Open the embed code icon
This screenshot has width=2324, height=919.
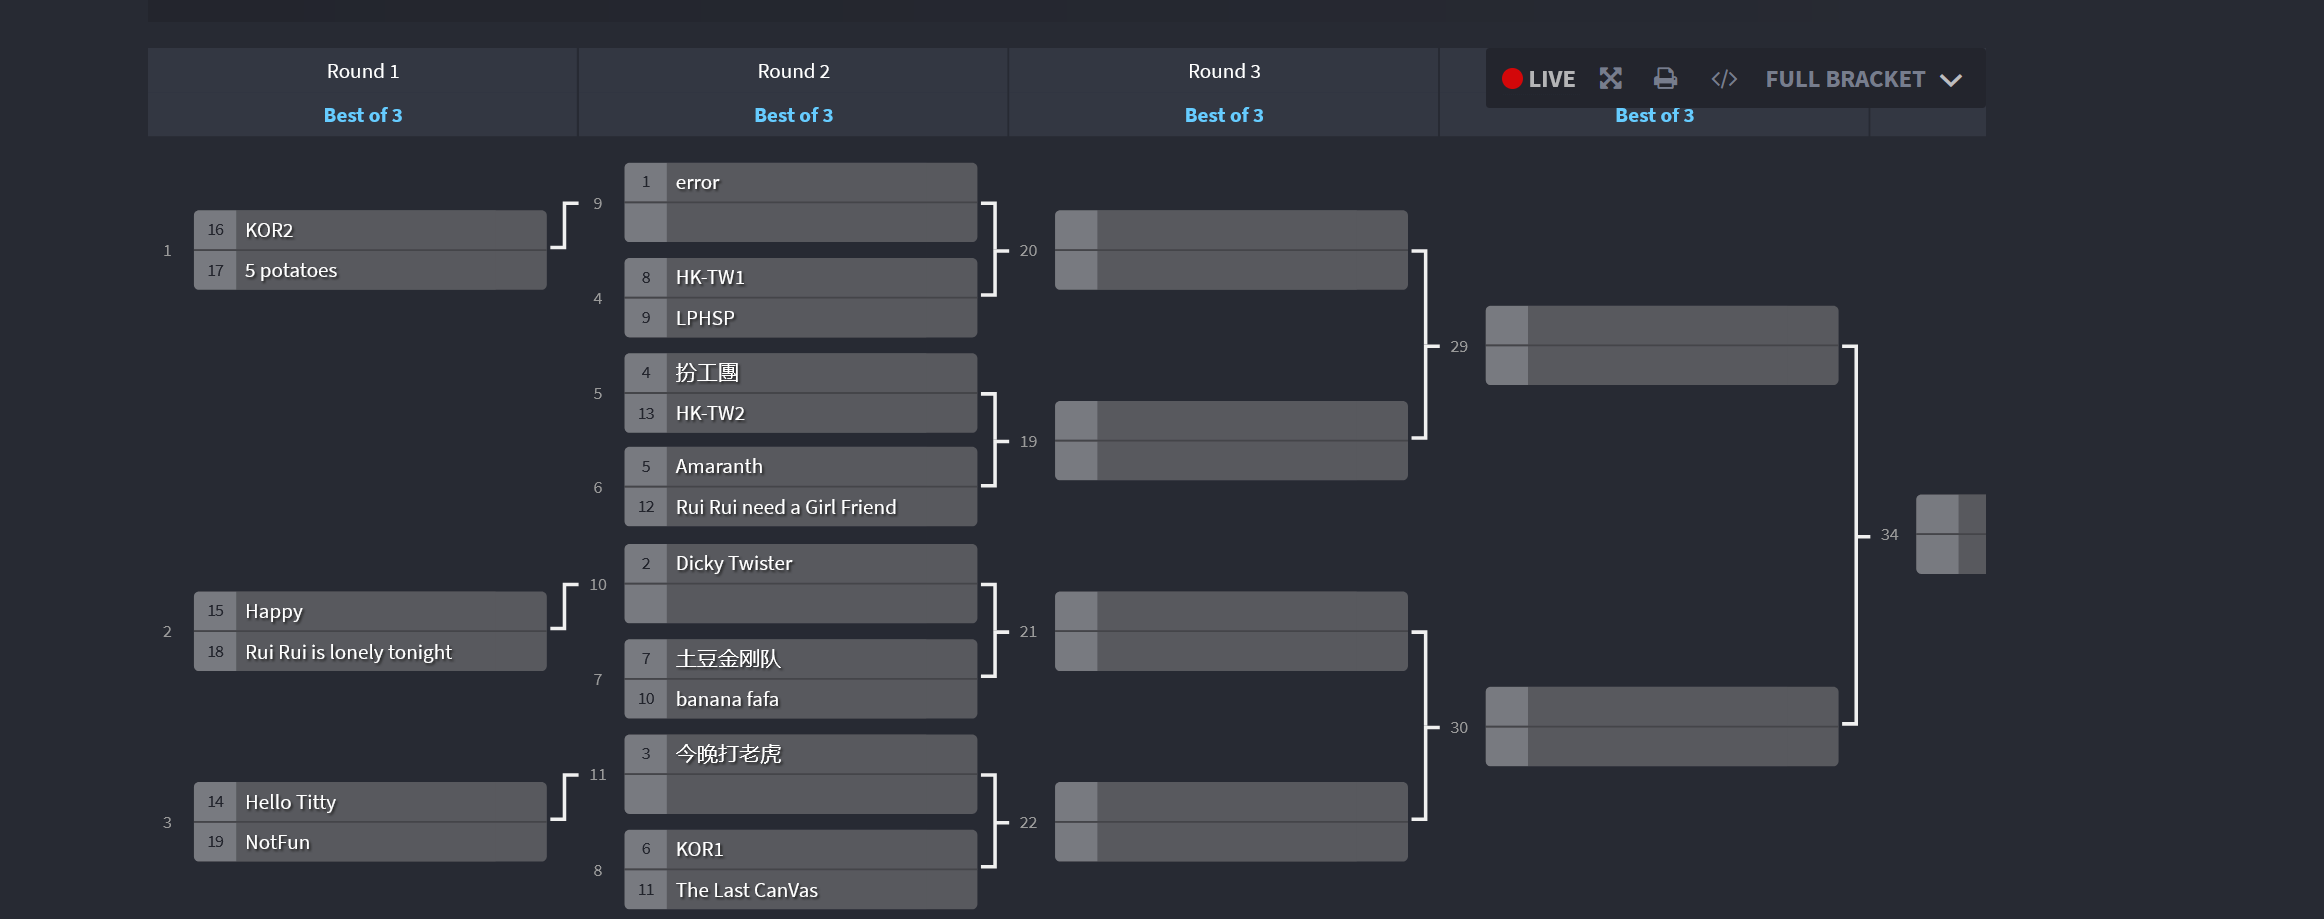(x=1724, y=79)
